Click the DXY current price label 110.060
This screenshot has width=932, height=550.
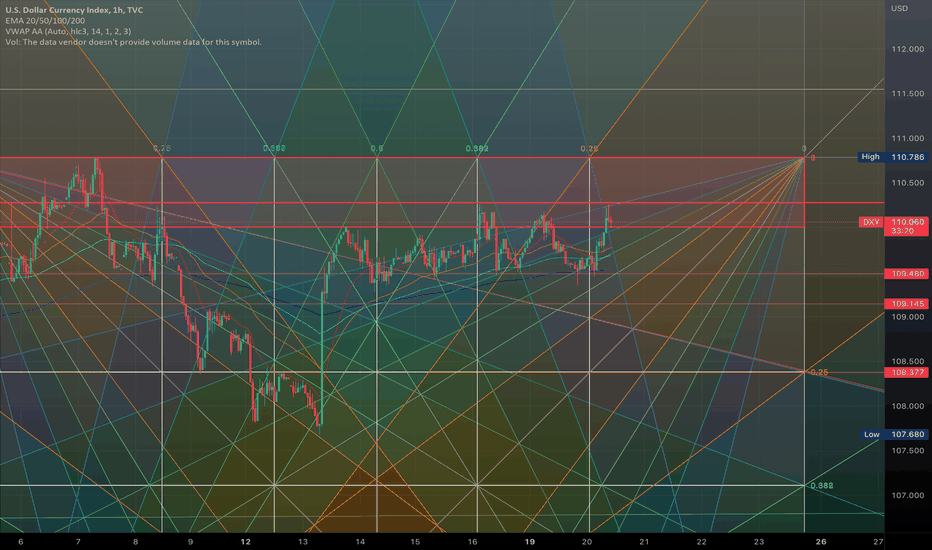(x=893, y=226)
